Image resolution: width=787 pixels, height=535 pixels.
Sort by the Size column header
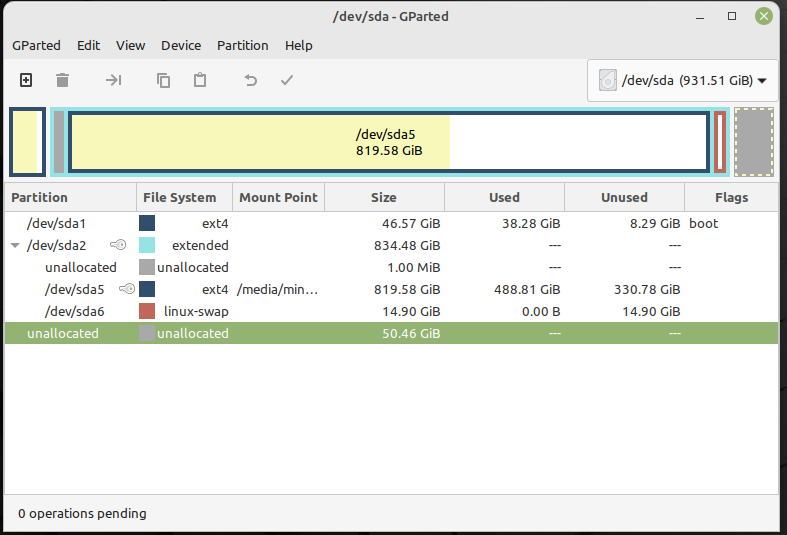click(x=384, y=197)
